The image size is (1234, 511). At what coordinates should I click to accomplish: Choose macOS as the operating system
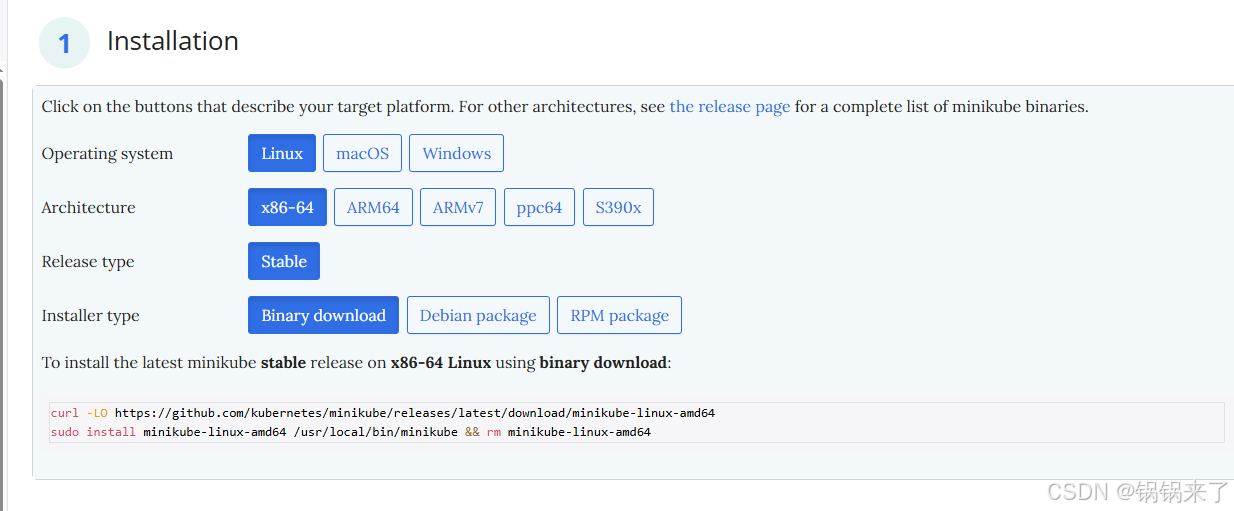(362, 153)
